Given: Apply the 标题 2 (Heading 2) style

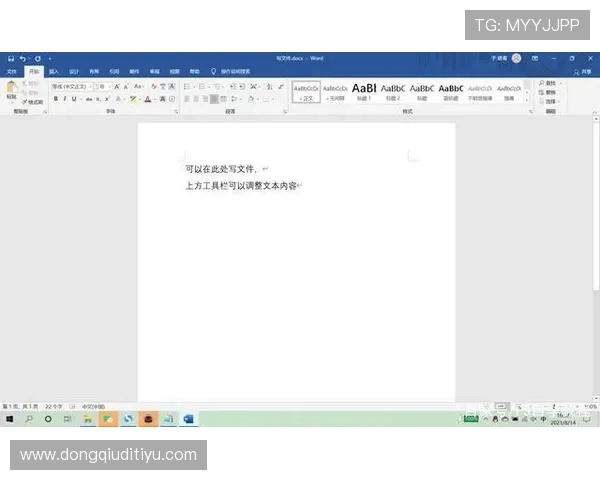Looking at the screenshot, I should pos(393,92).
